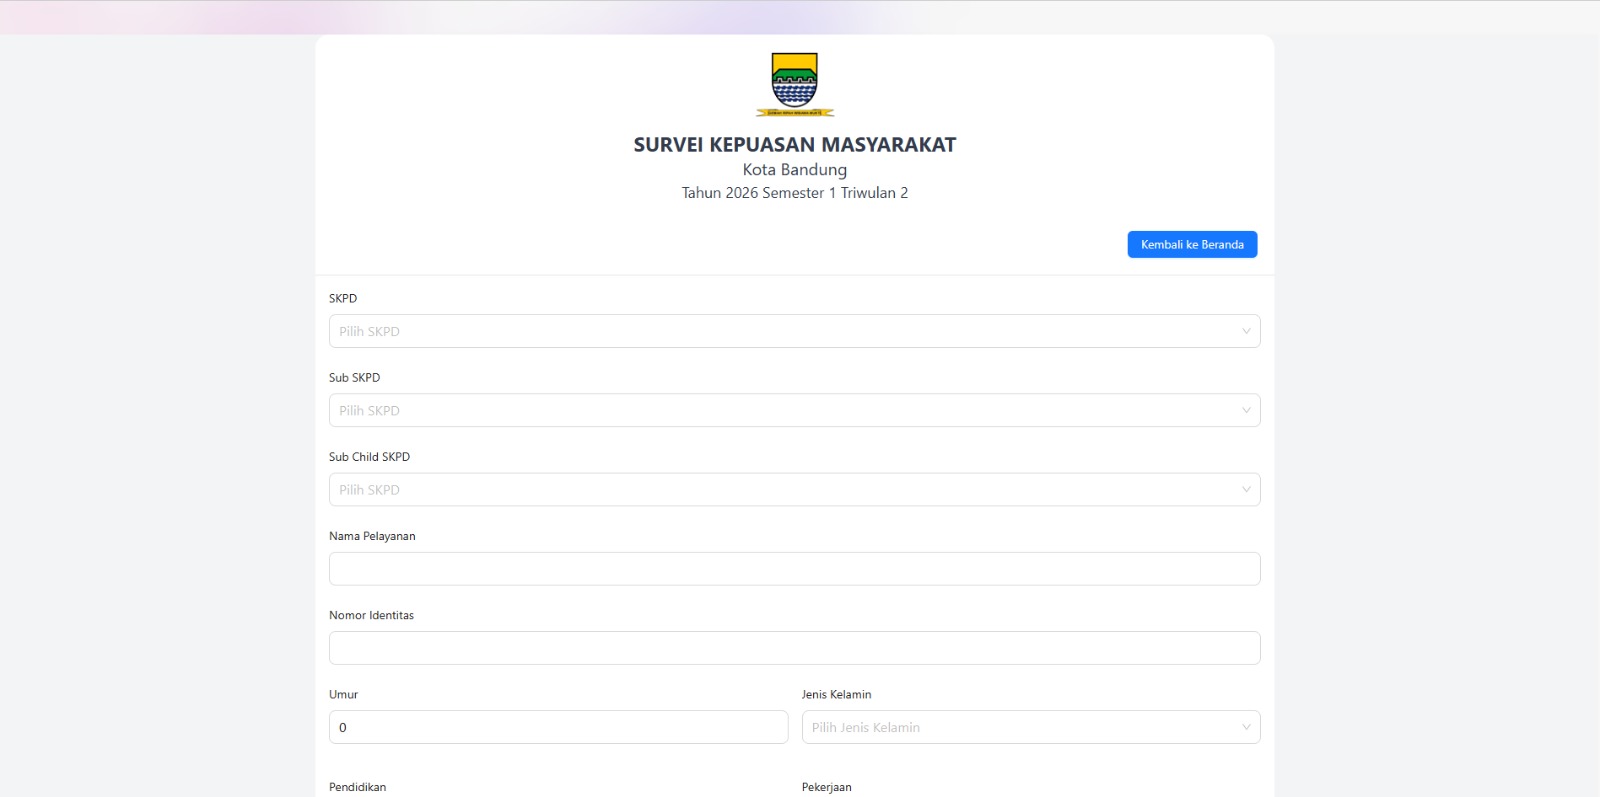Click the SURVEI KEPUASAN MASYARAKAT heading
The width and height of the screenshot is (1600, 797).
(795, 145)
